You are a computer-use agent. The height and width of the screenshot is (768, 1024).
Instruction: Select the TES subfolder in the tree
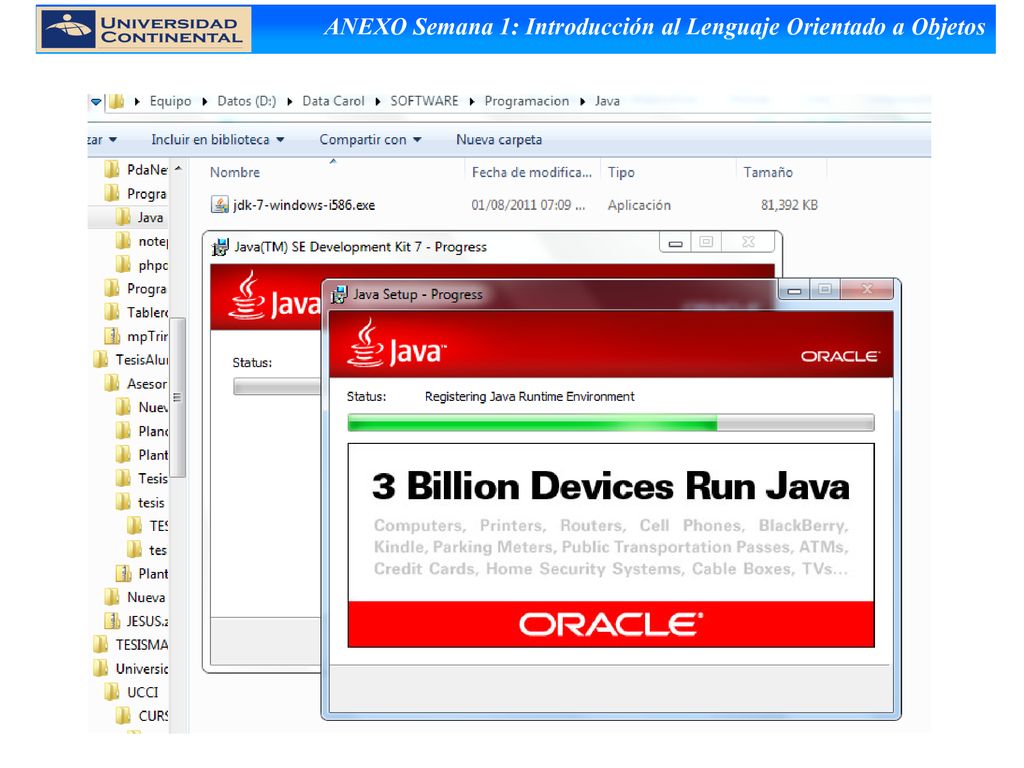pos(159,526)
